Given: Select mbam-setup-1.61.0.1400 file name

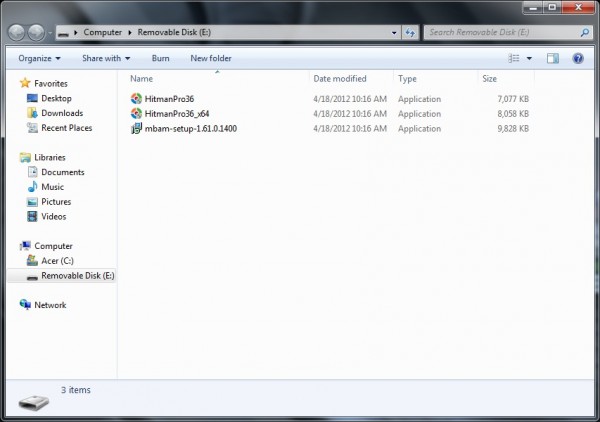Looking at the screenshot, I should [191, 129].
